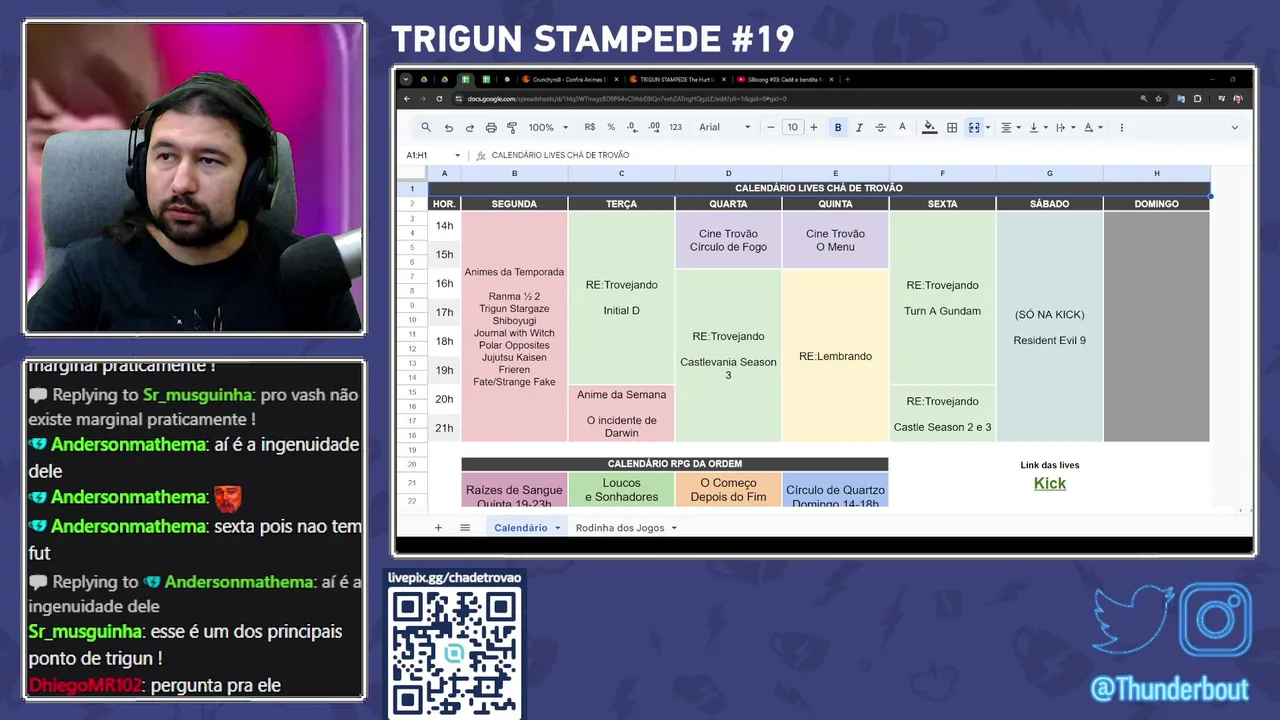Open text wrapping dropdown

pos(1065,127)
